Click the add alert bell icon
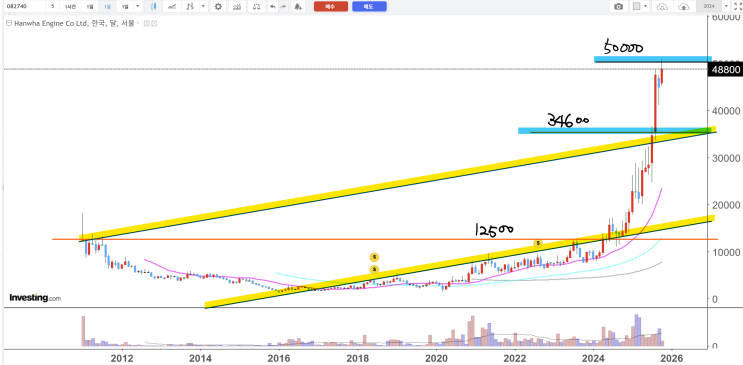Screen dimensions: 743x365 [x=298, y=7]
